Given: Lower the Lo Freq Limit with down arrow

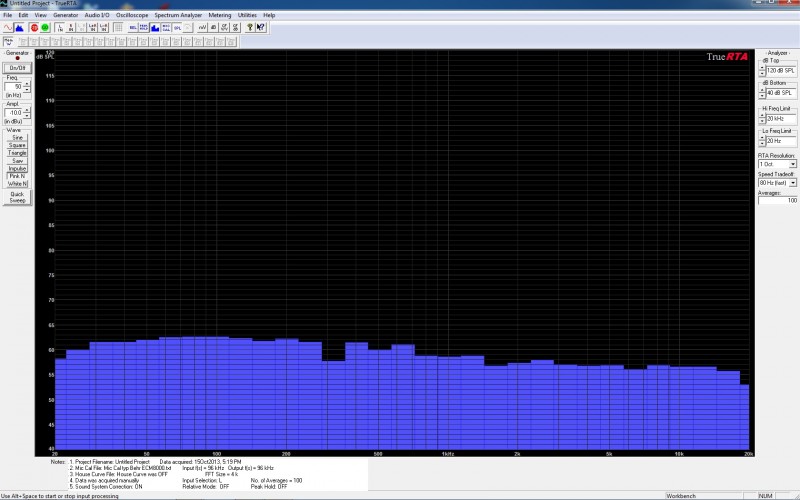Looking at the screenshot, I should (762, 144).
